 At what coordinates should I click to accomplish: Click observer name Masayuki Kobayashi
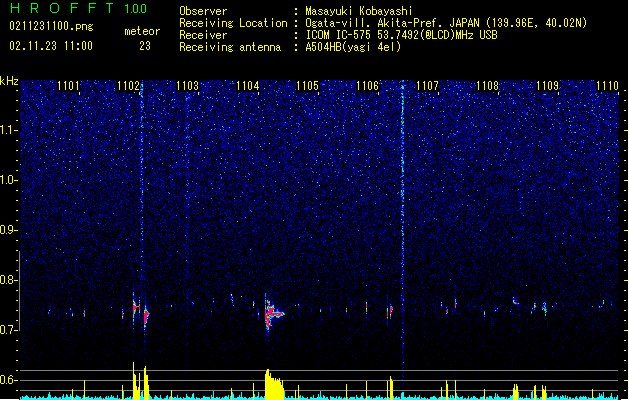[359, 11]
